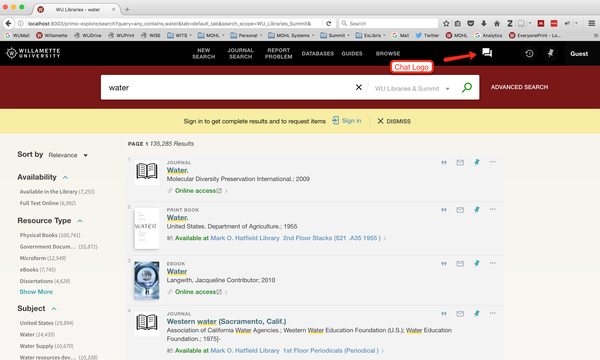Open Report Problem menu item

tap(279, 53)
